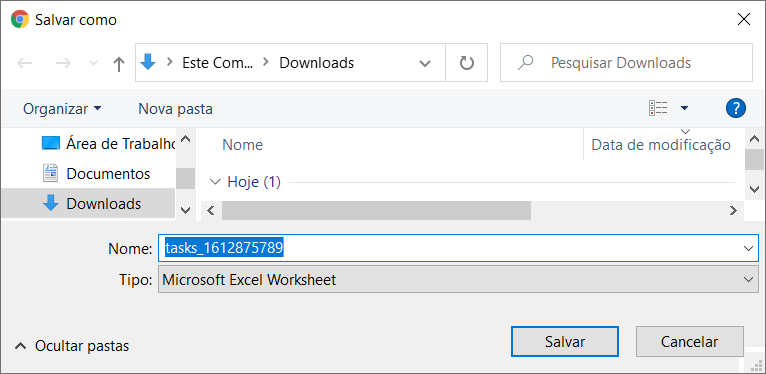Go up one folder level arrow

(119, 63)
